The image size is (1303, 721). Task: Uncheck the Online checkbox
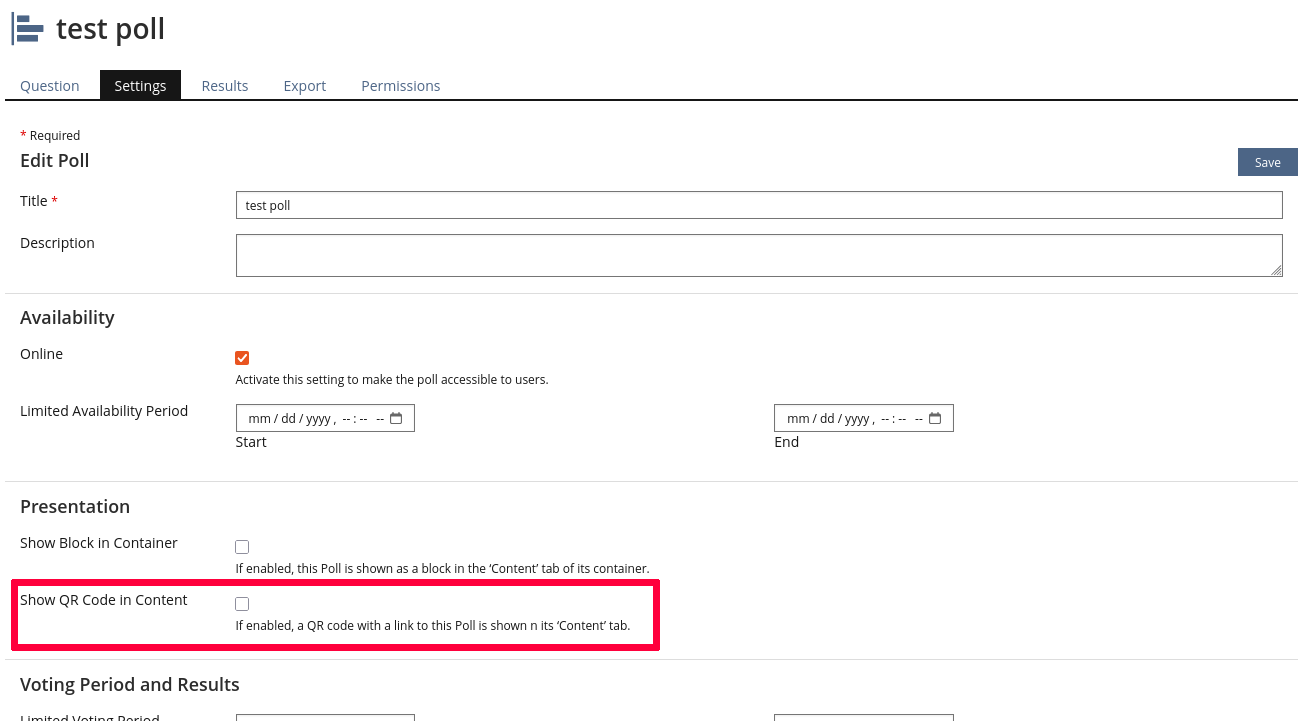(242, 358)
